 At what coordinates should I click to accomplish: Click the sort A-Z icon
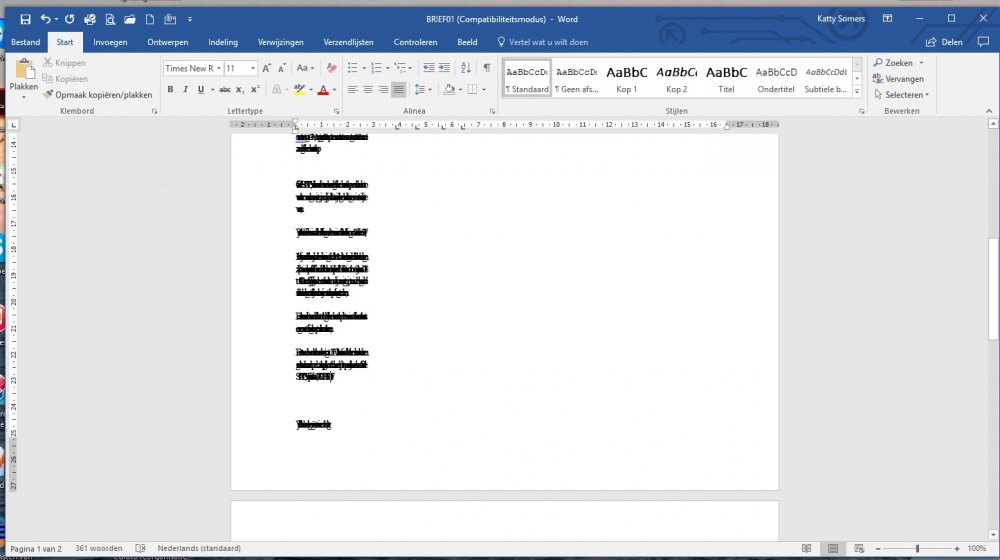click(x=465, y=68)
